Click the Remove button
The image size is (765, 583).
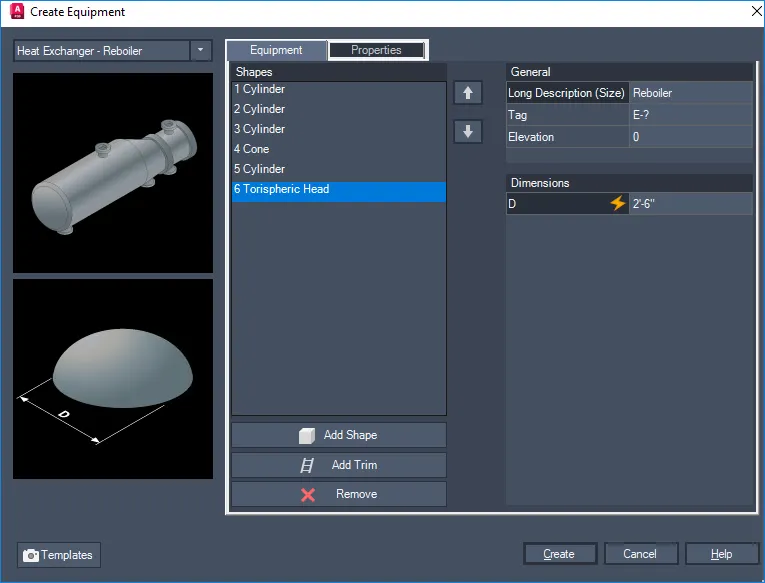pyautogui.click(x=339, y=494)
